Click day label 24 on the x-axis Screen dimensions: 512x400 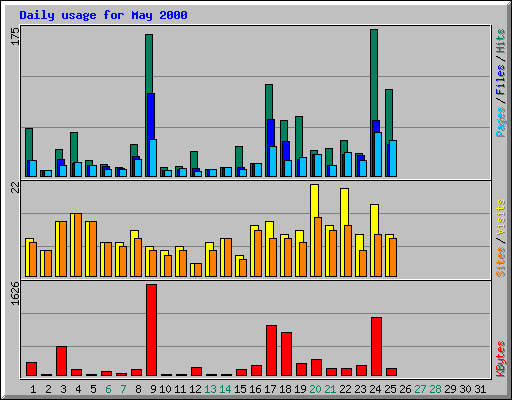(x=375, y=389)
